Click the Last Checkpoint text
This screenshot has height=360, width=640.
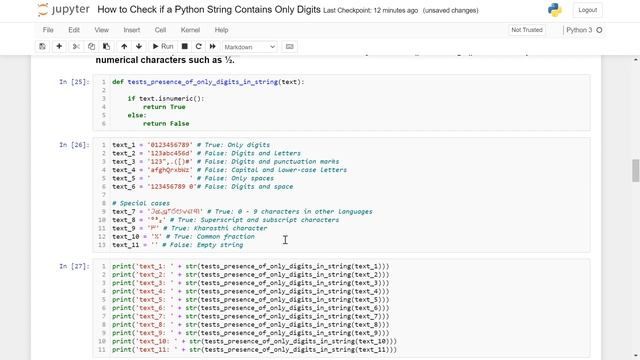371,11
